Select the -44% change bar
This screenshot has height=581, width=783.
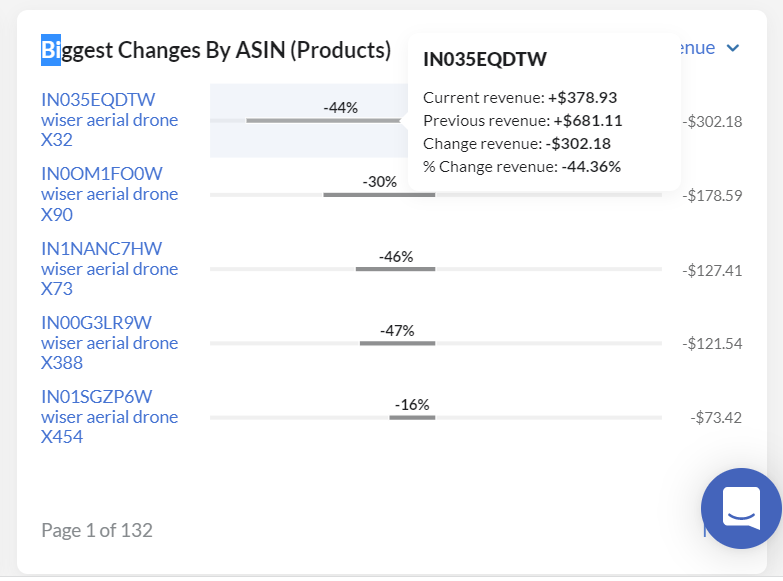(324, 120)
